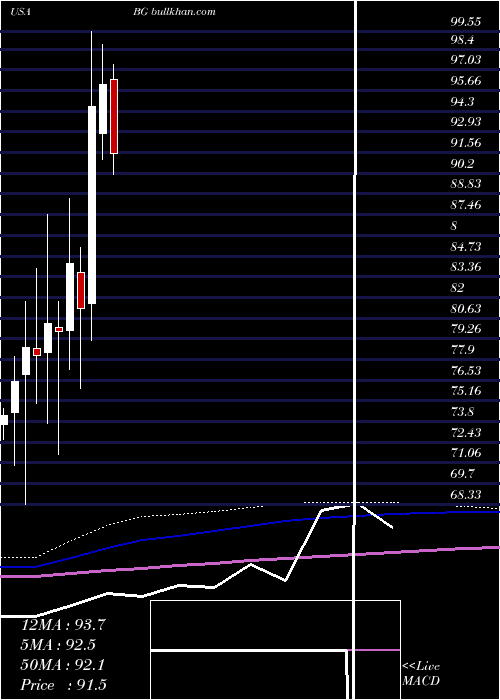Click the 80.63 price axis label
This screenshot has width=500, height=700.
[x=466, y=308]
